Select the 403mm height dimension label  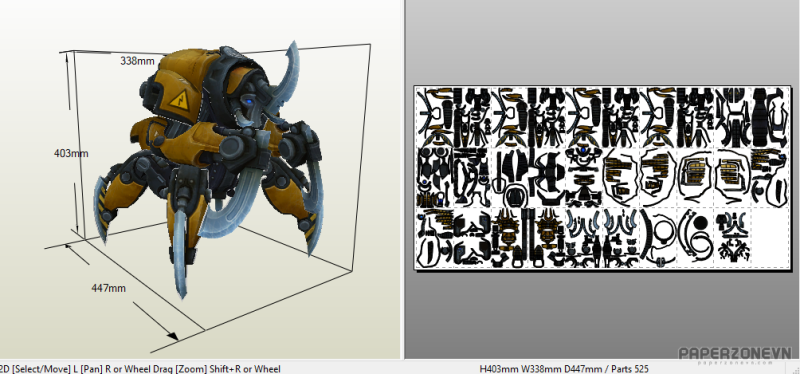tap(71, 153)
